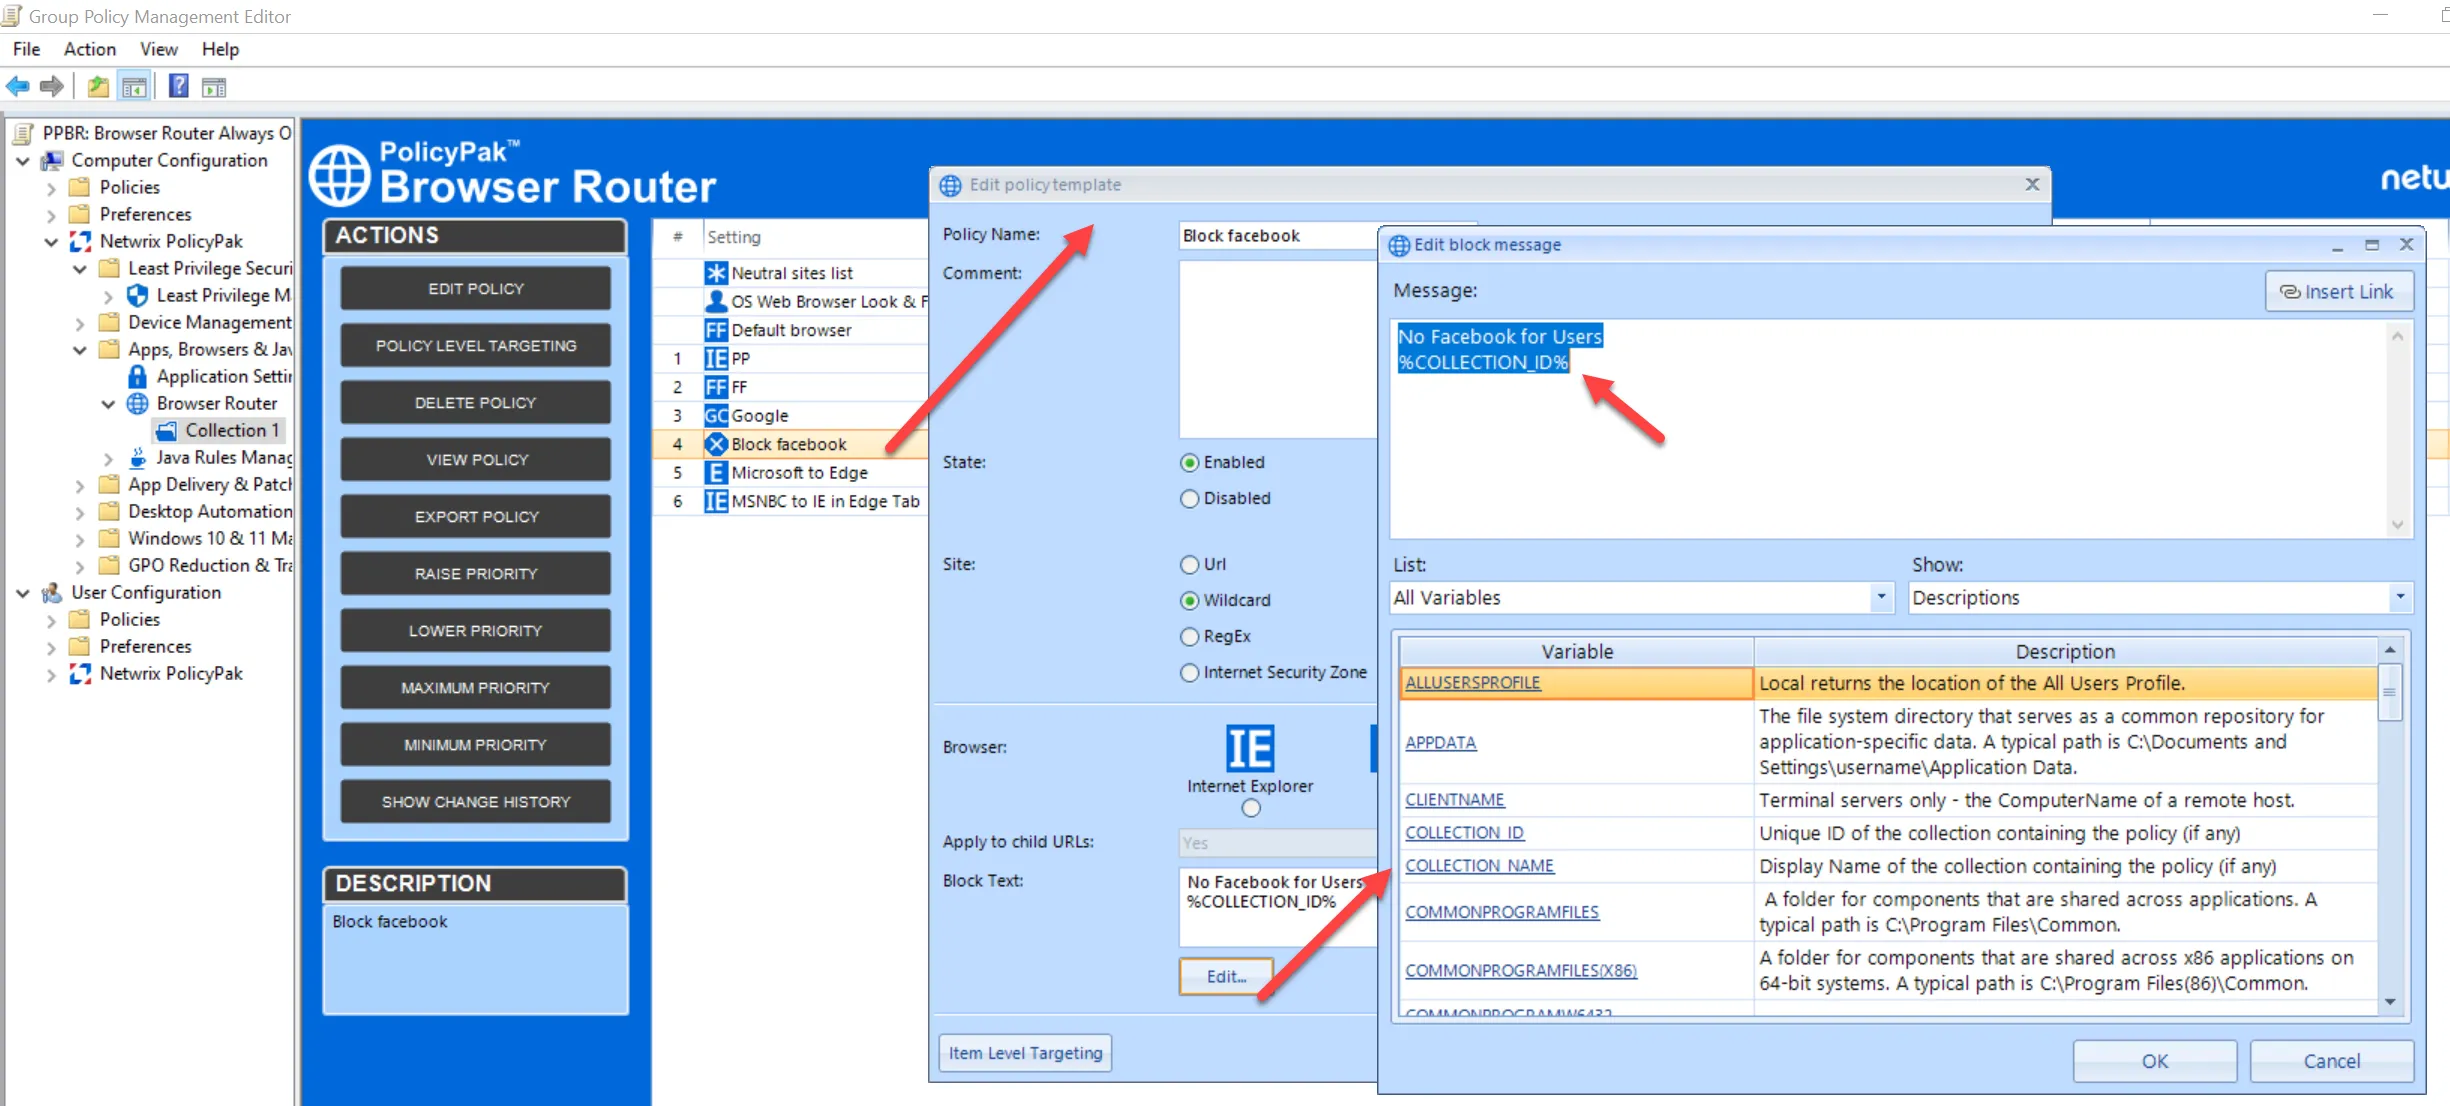
Task: Select the Disabled state radio button
Action: [x=1189, y=498]
